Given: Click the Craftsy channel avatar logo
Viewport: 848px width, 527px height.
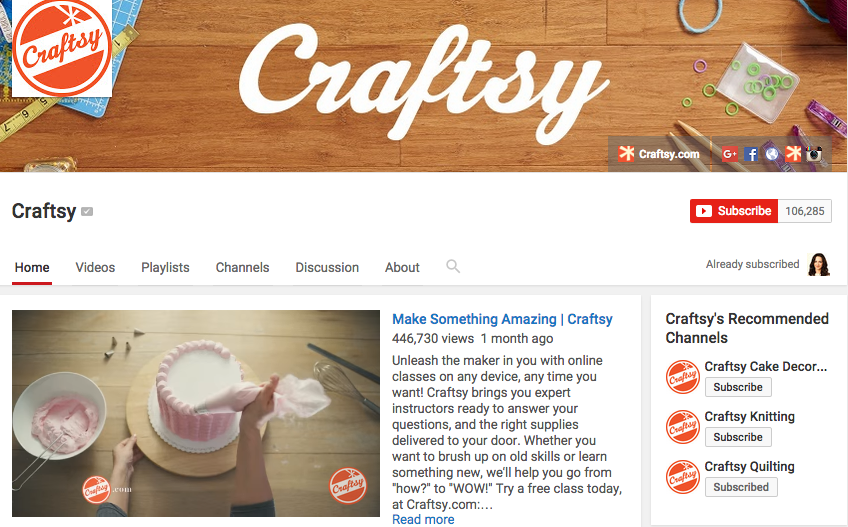Looking at the screenshot, I should tap(62, 48).
